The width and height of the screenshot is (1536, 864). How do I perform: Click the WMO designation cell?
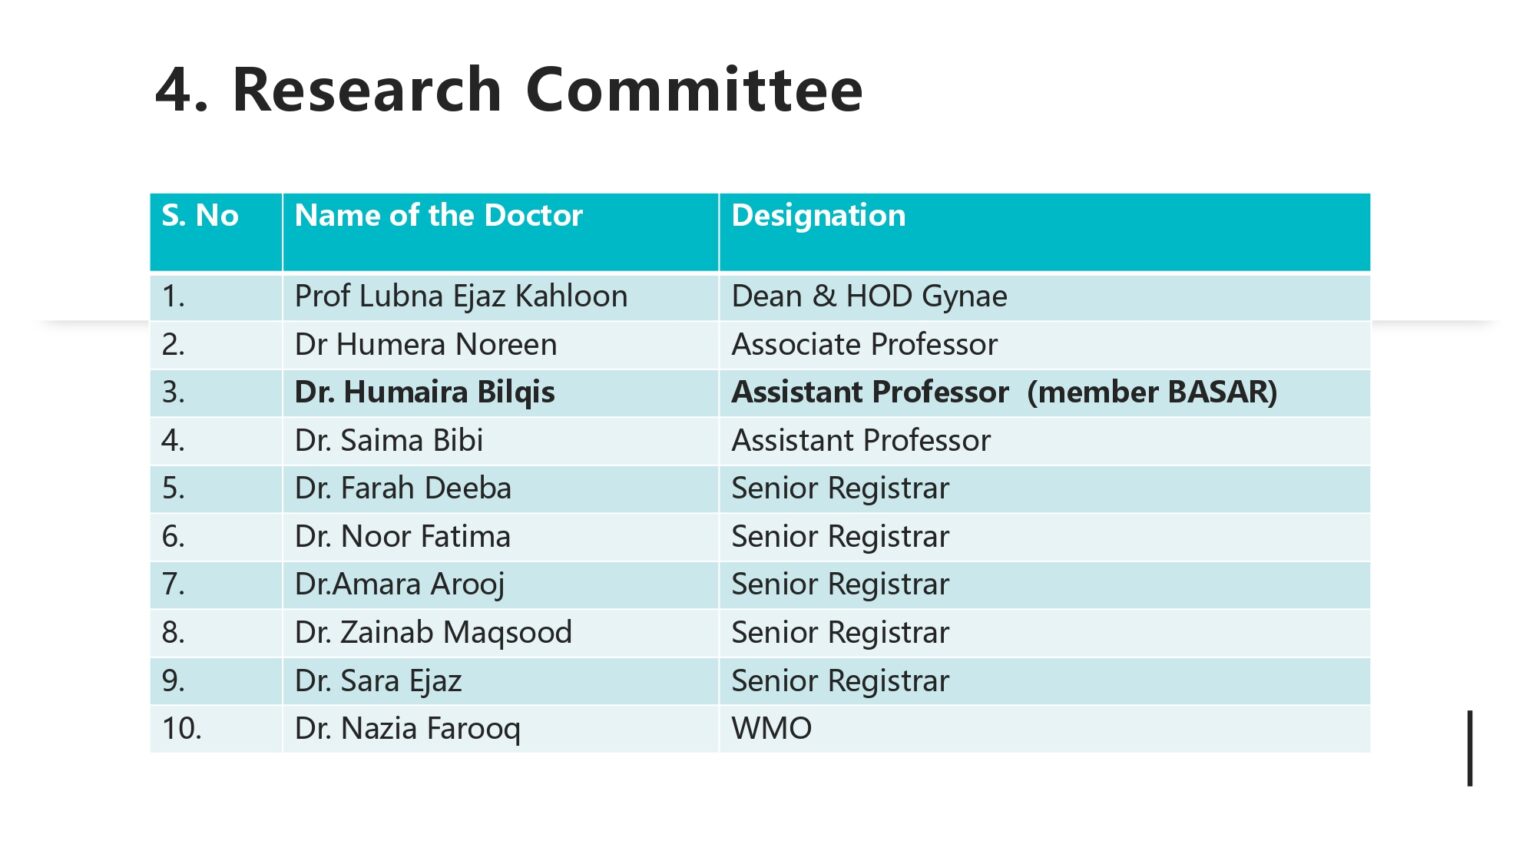[x=1044, y=729]
